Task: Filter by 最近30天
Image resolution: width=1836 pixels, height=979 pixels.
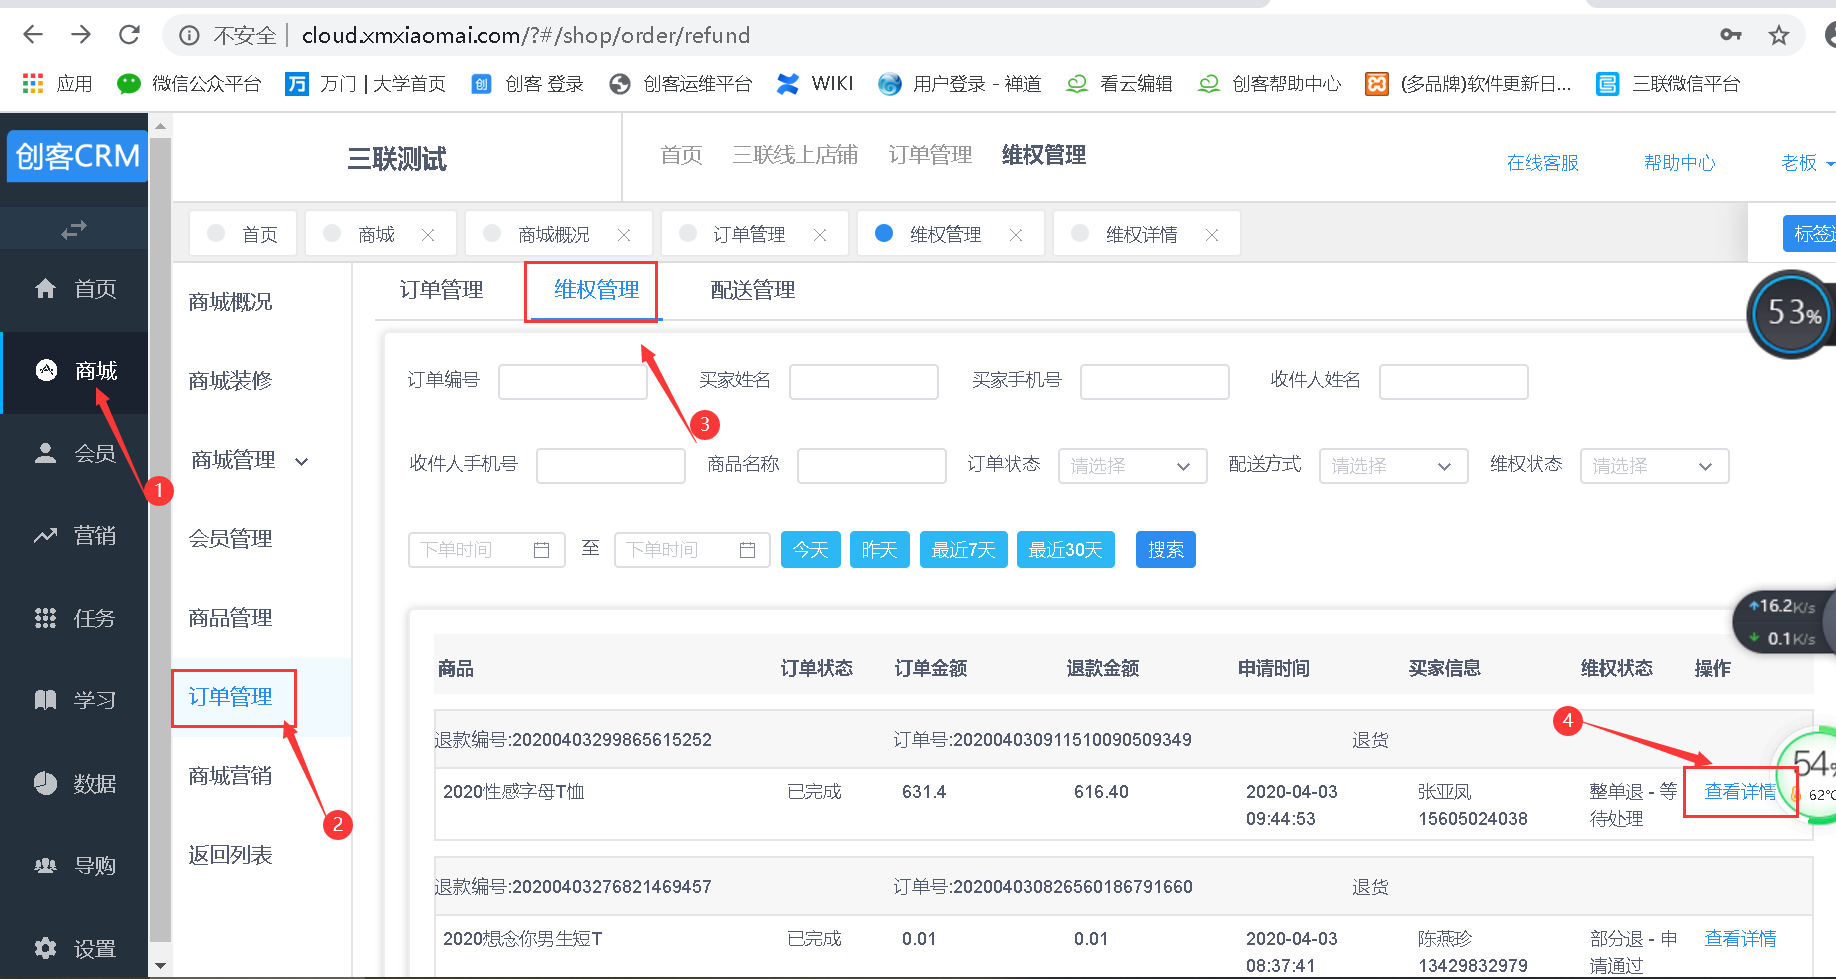Action: pos(1066,550)
